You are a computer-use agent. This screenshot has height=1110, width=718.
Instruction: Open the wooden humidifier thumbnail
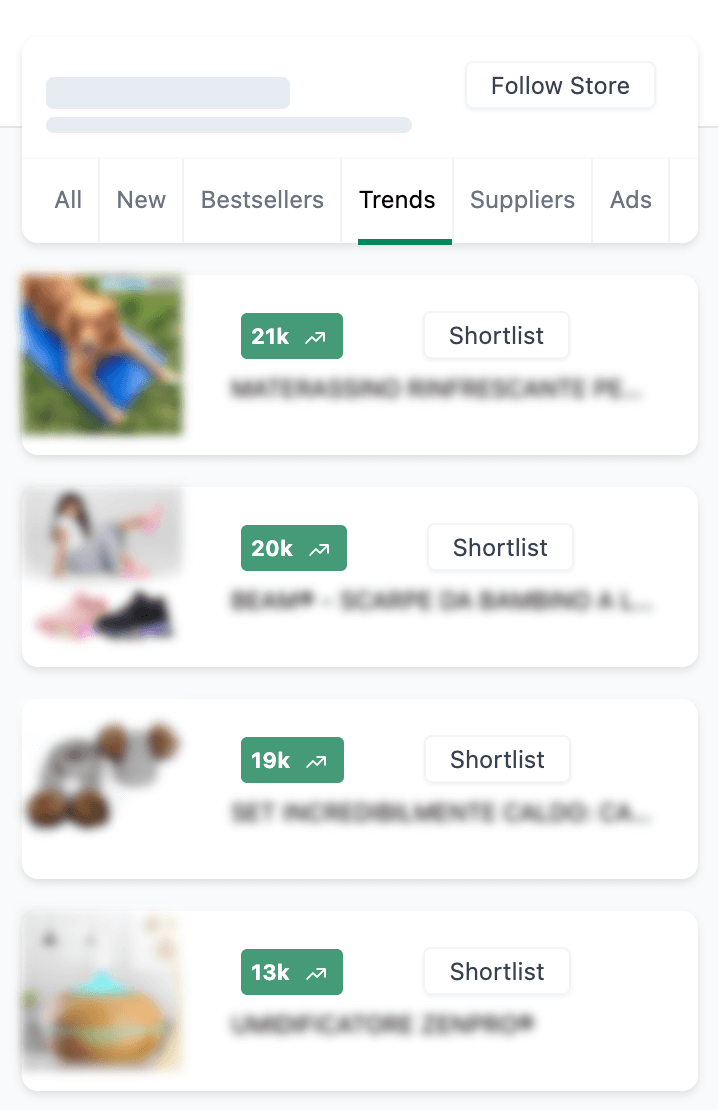pos(102,991)
